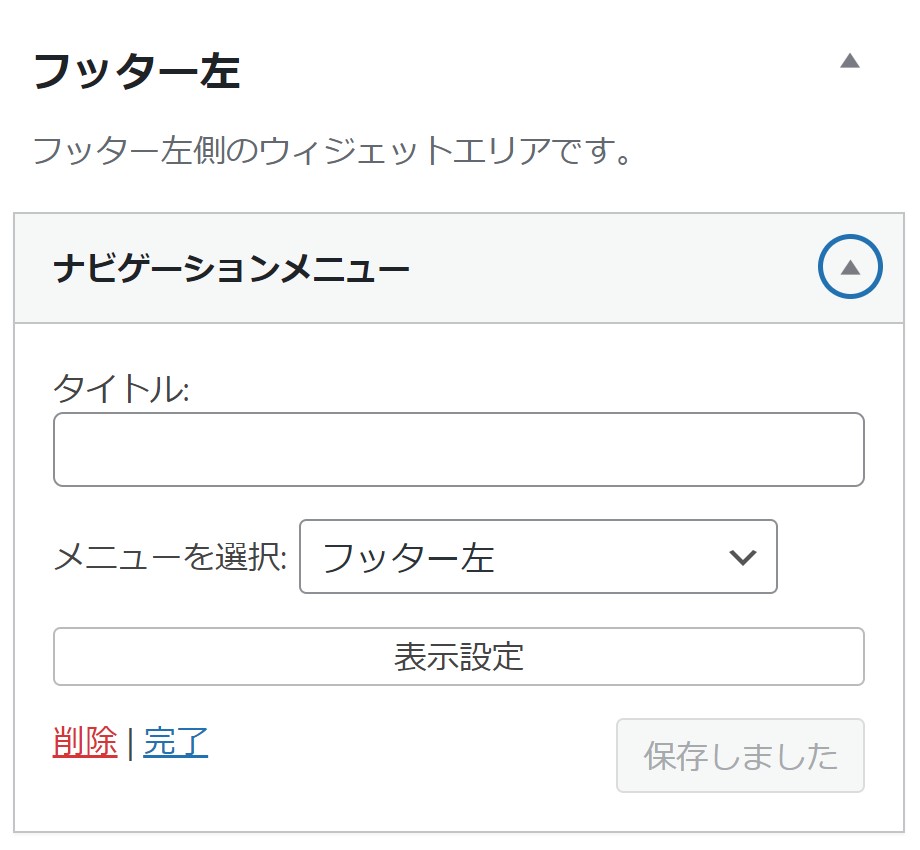920x850 pixels.
Task: Click the chevron in メニューを選択 dropdown
Action: pos(742,557)
